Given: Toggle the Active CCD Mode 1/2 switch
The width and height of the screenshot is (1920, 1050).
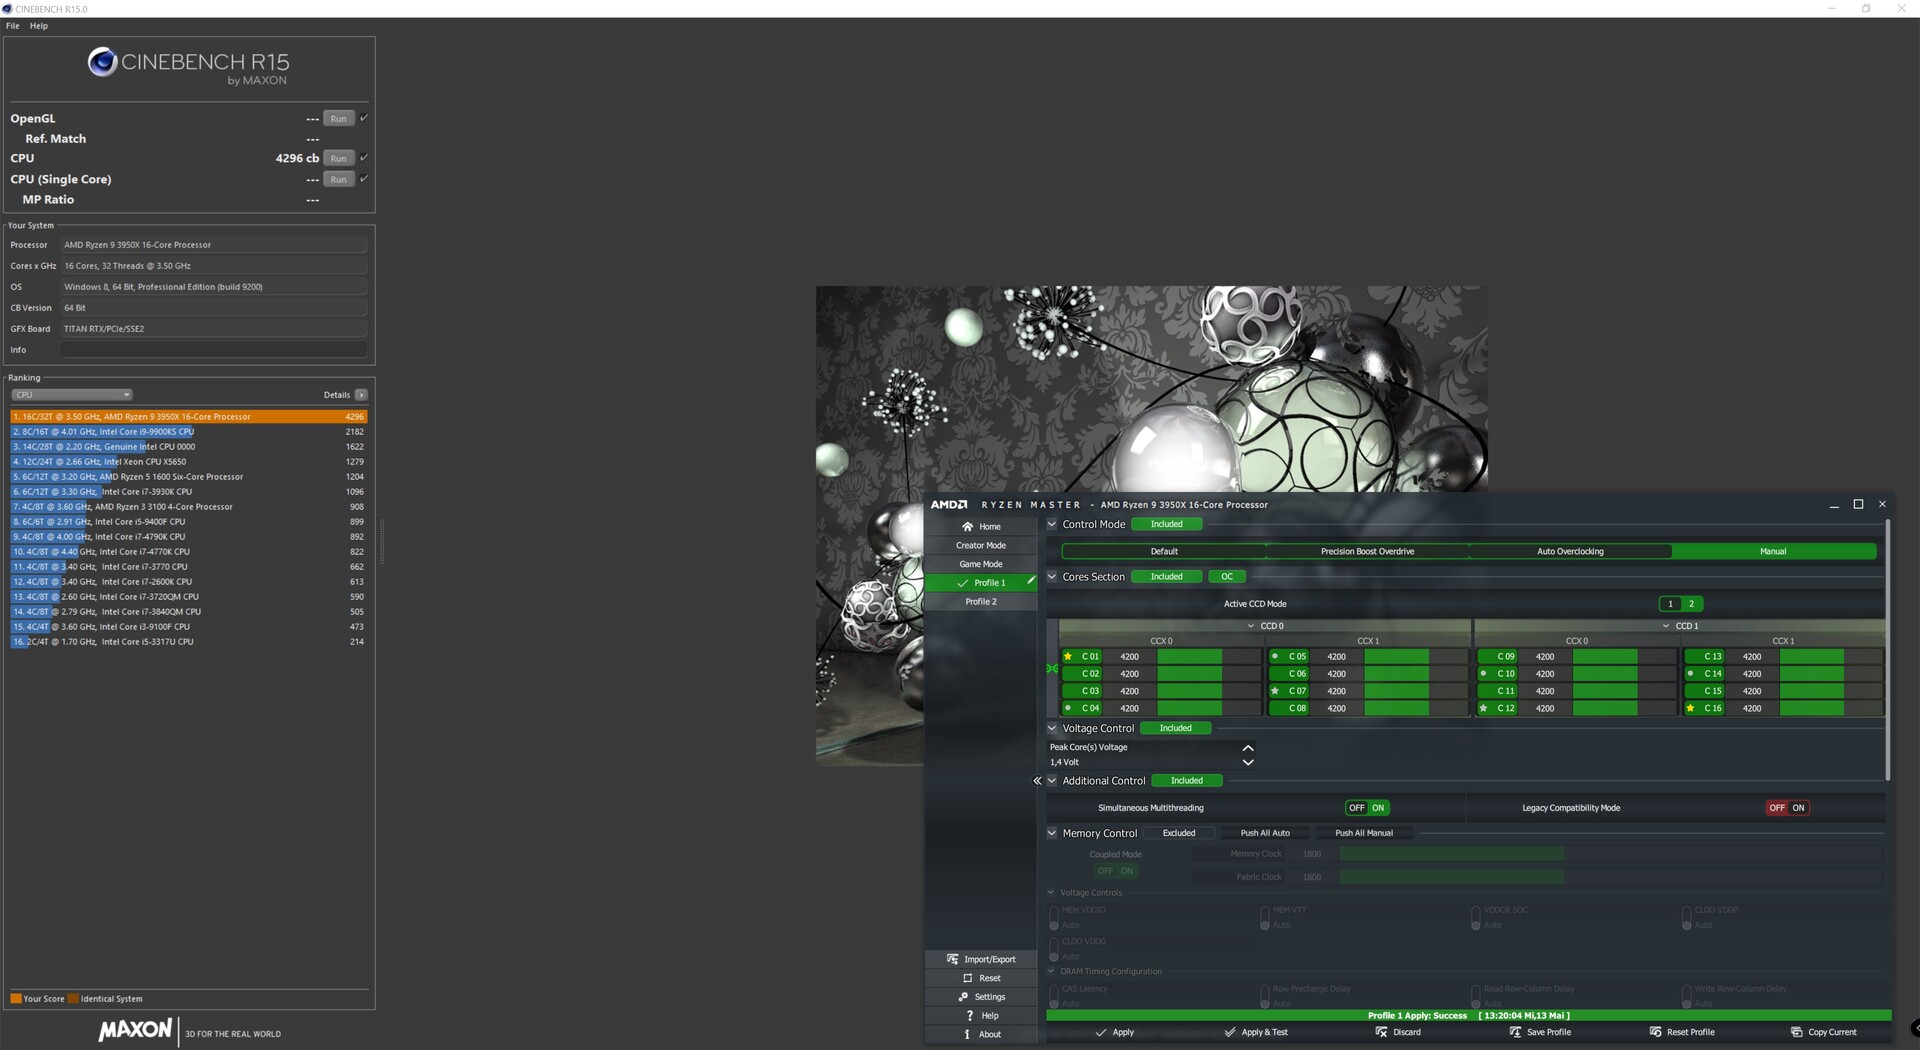Looking at the screenshot, I should [x=1681, y=604].
